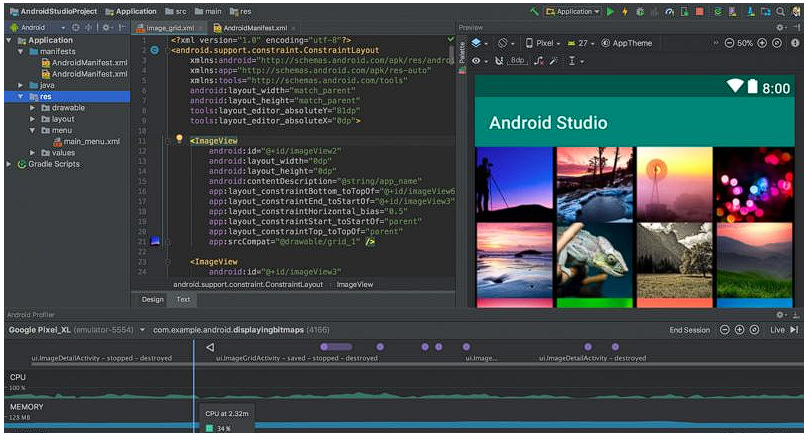Switch to Text tab

coord(183,299)
